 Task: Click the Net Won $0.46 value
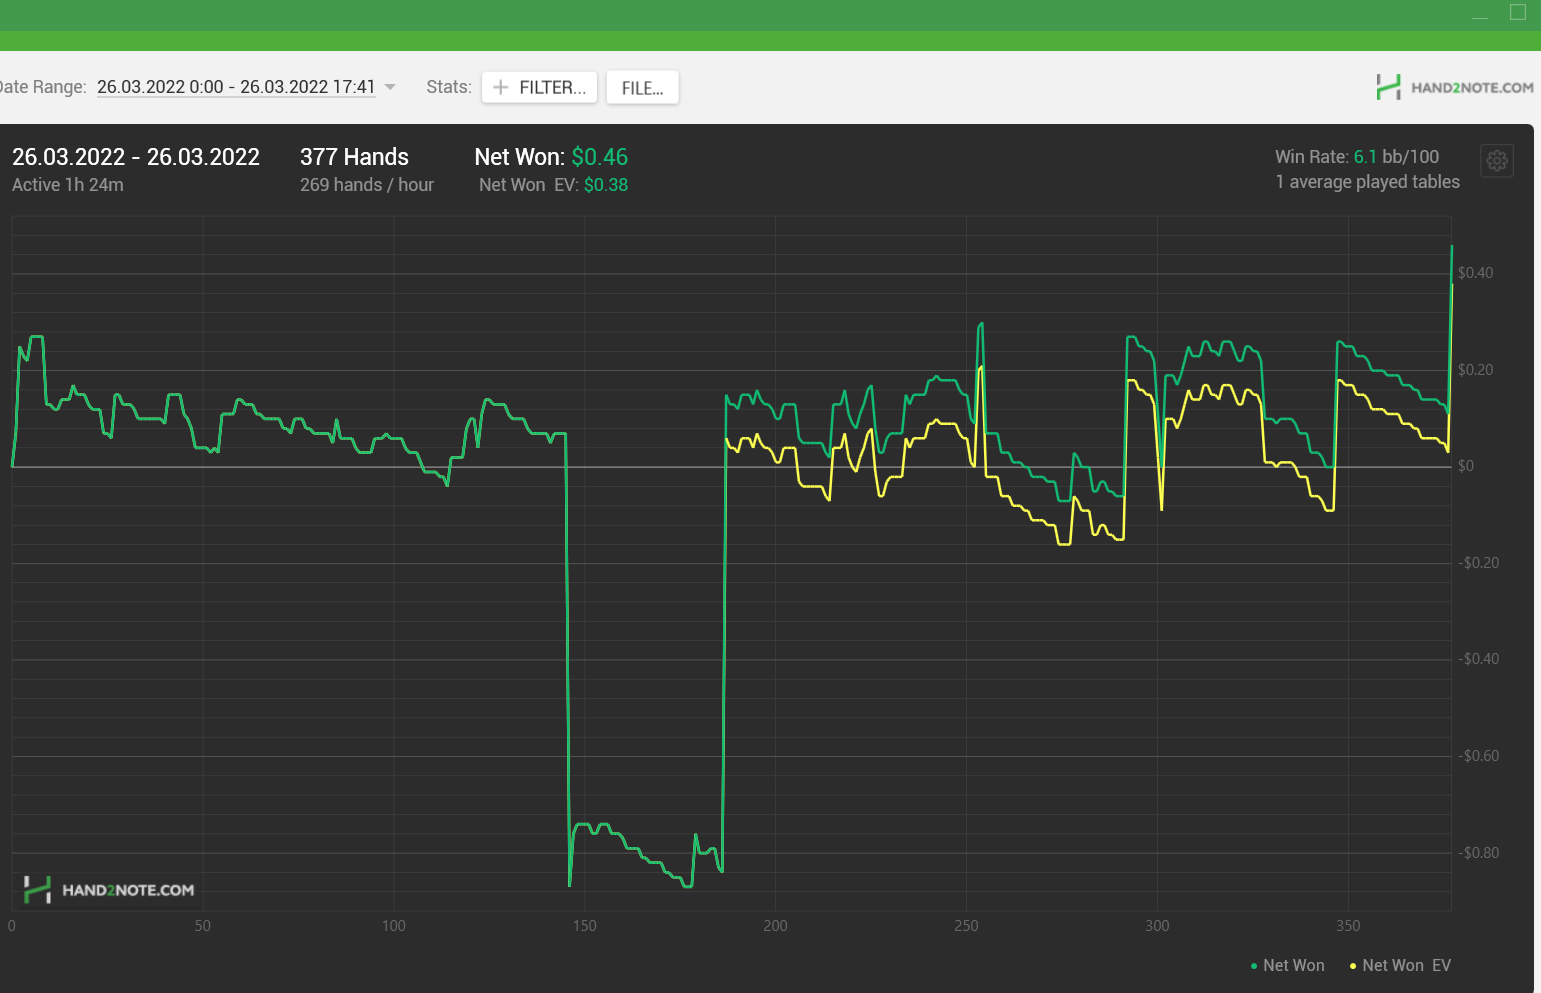click(600, 157)
